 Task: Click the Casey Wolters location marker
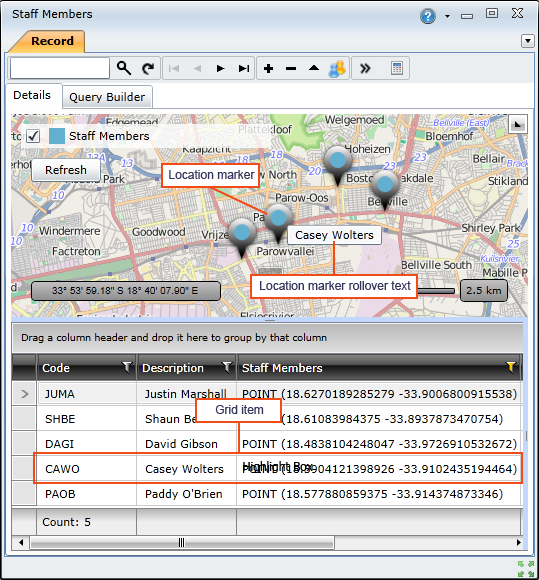coord(278,223)
